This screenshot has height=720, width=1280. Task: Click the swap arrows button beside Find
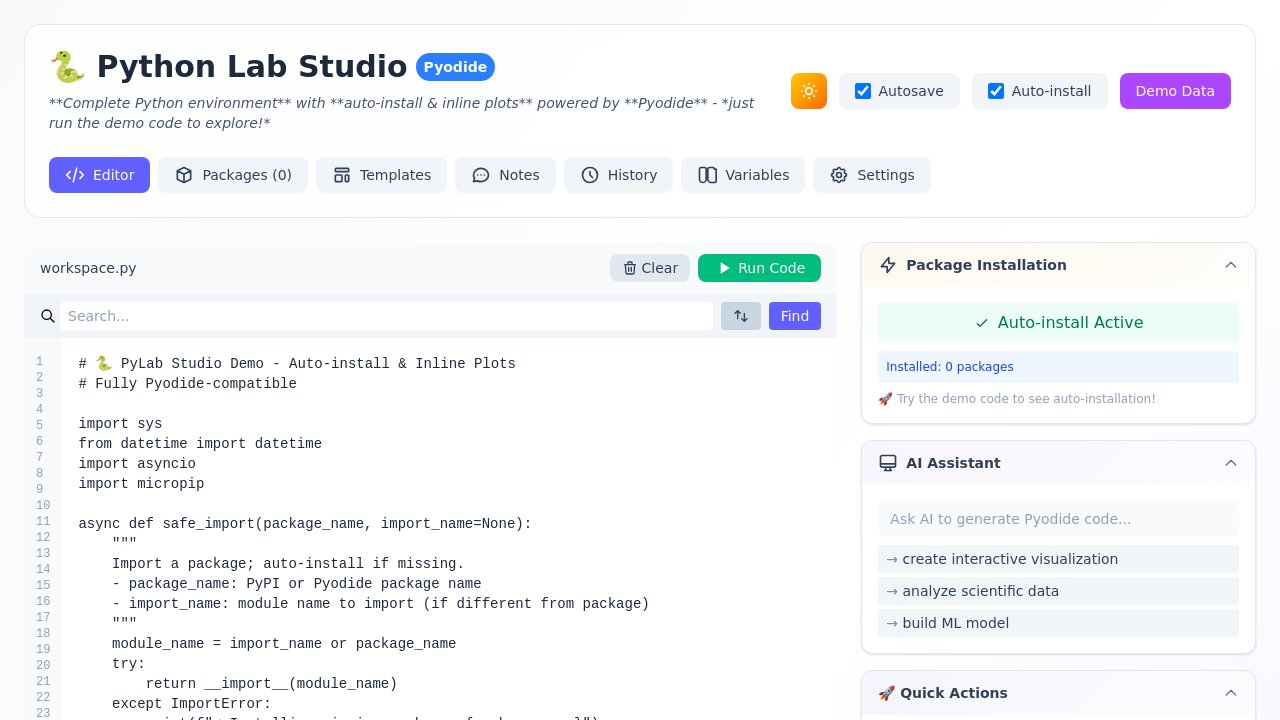[x=741, y=316]
